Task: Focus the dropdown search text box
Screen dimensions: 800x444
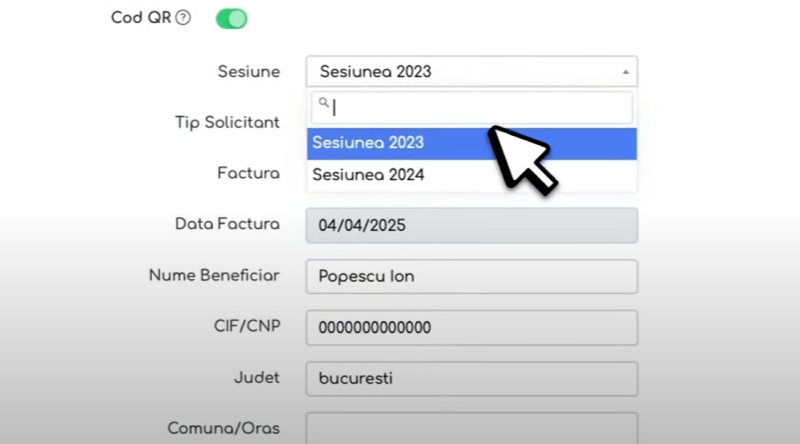Action: point(478,107)
